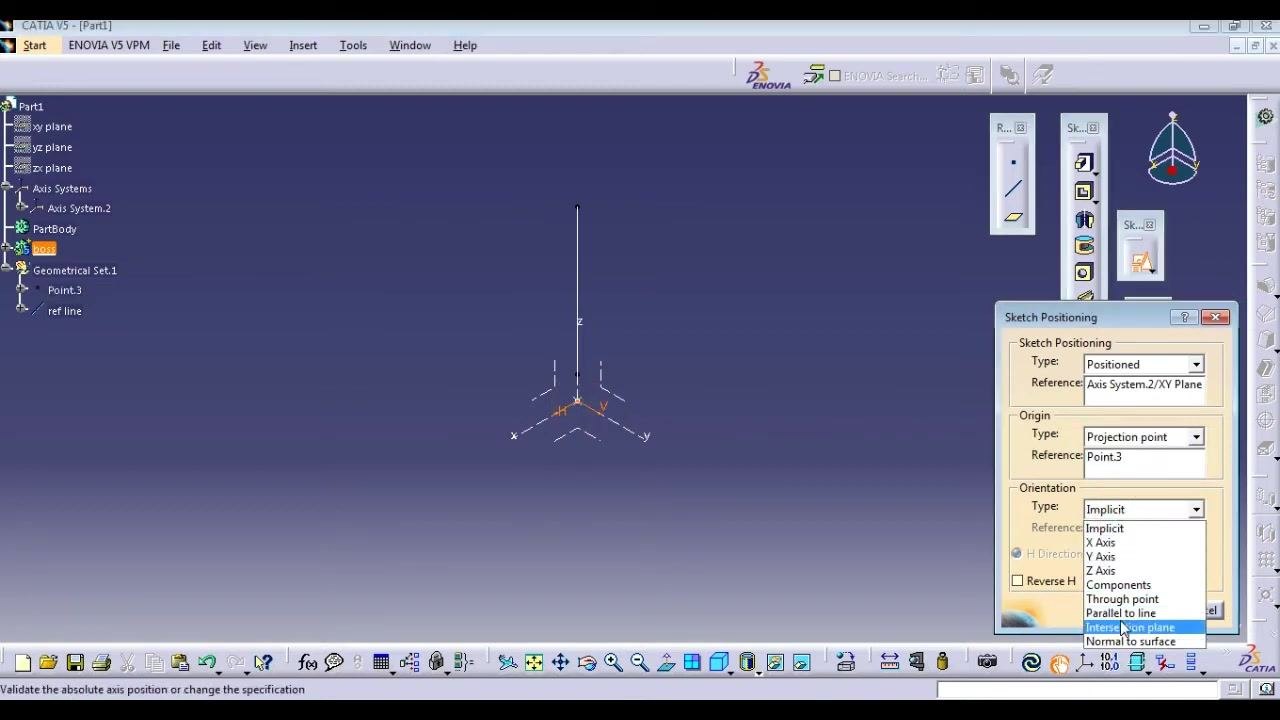Screen dimensions: 1280x720
Task: Open the Origin Type dropdown
Action: coord(1196,437)
